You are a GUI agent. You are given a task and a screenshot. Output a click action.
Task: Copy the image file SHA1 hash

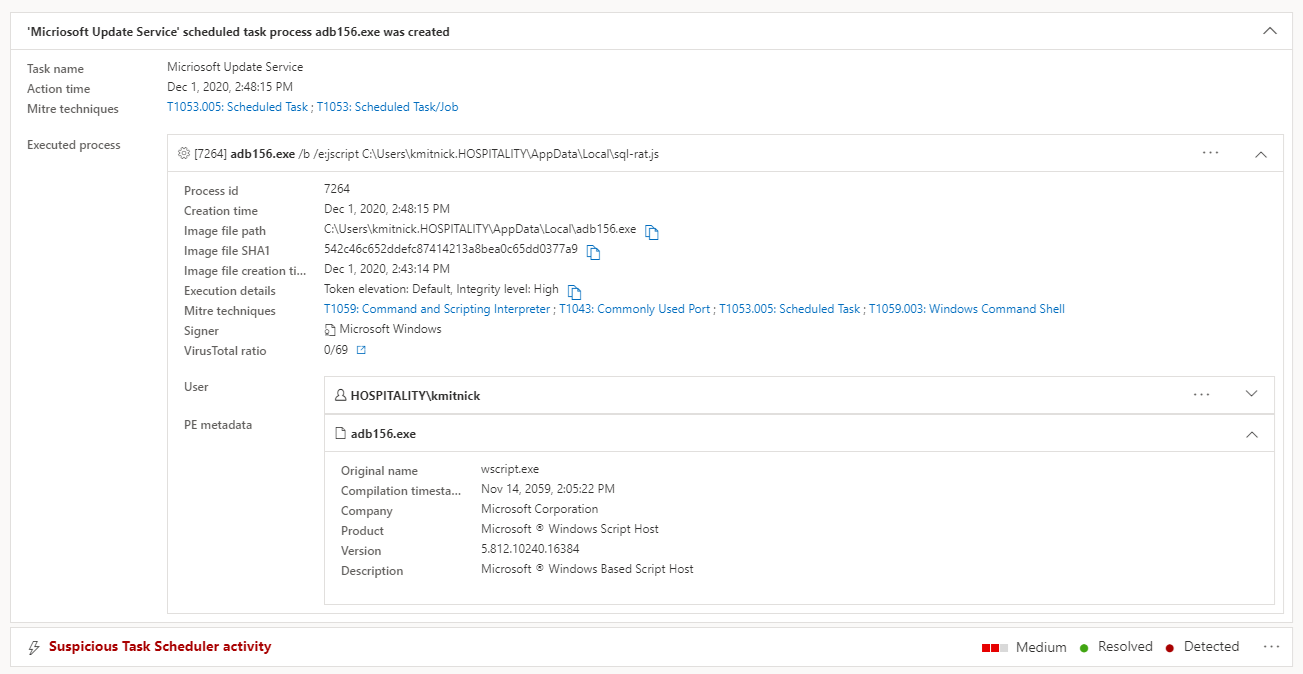593,252
